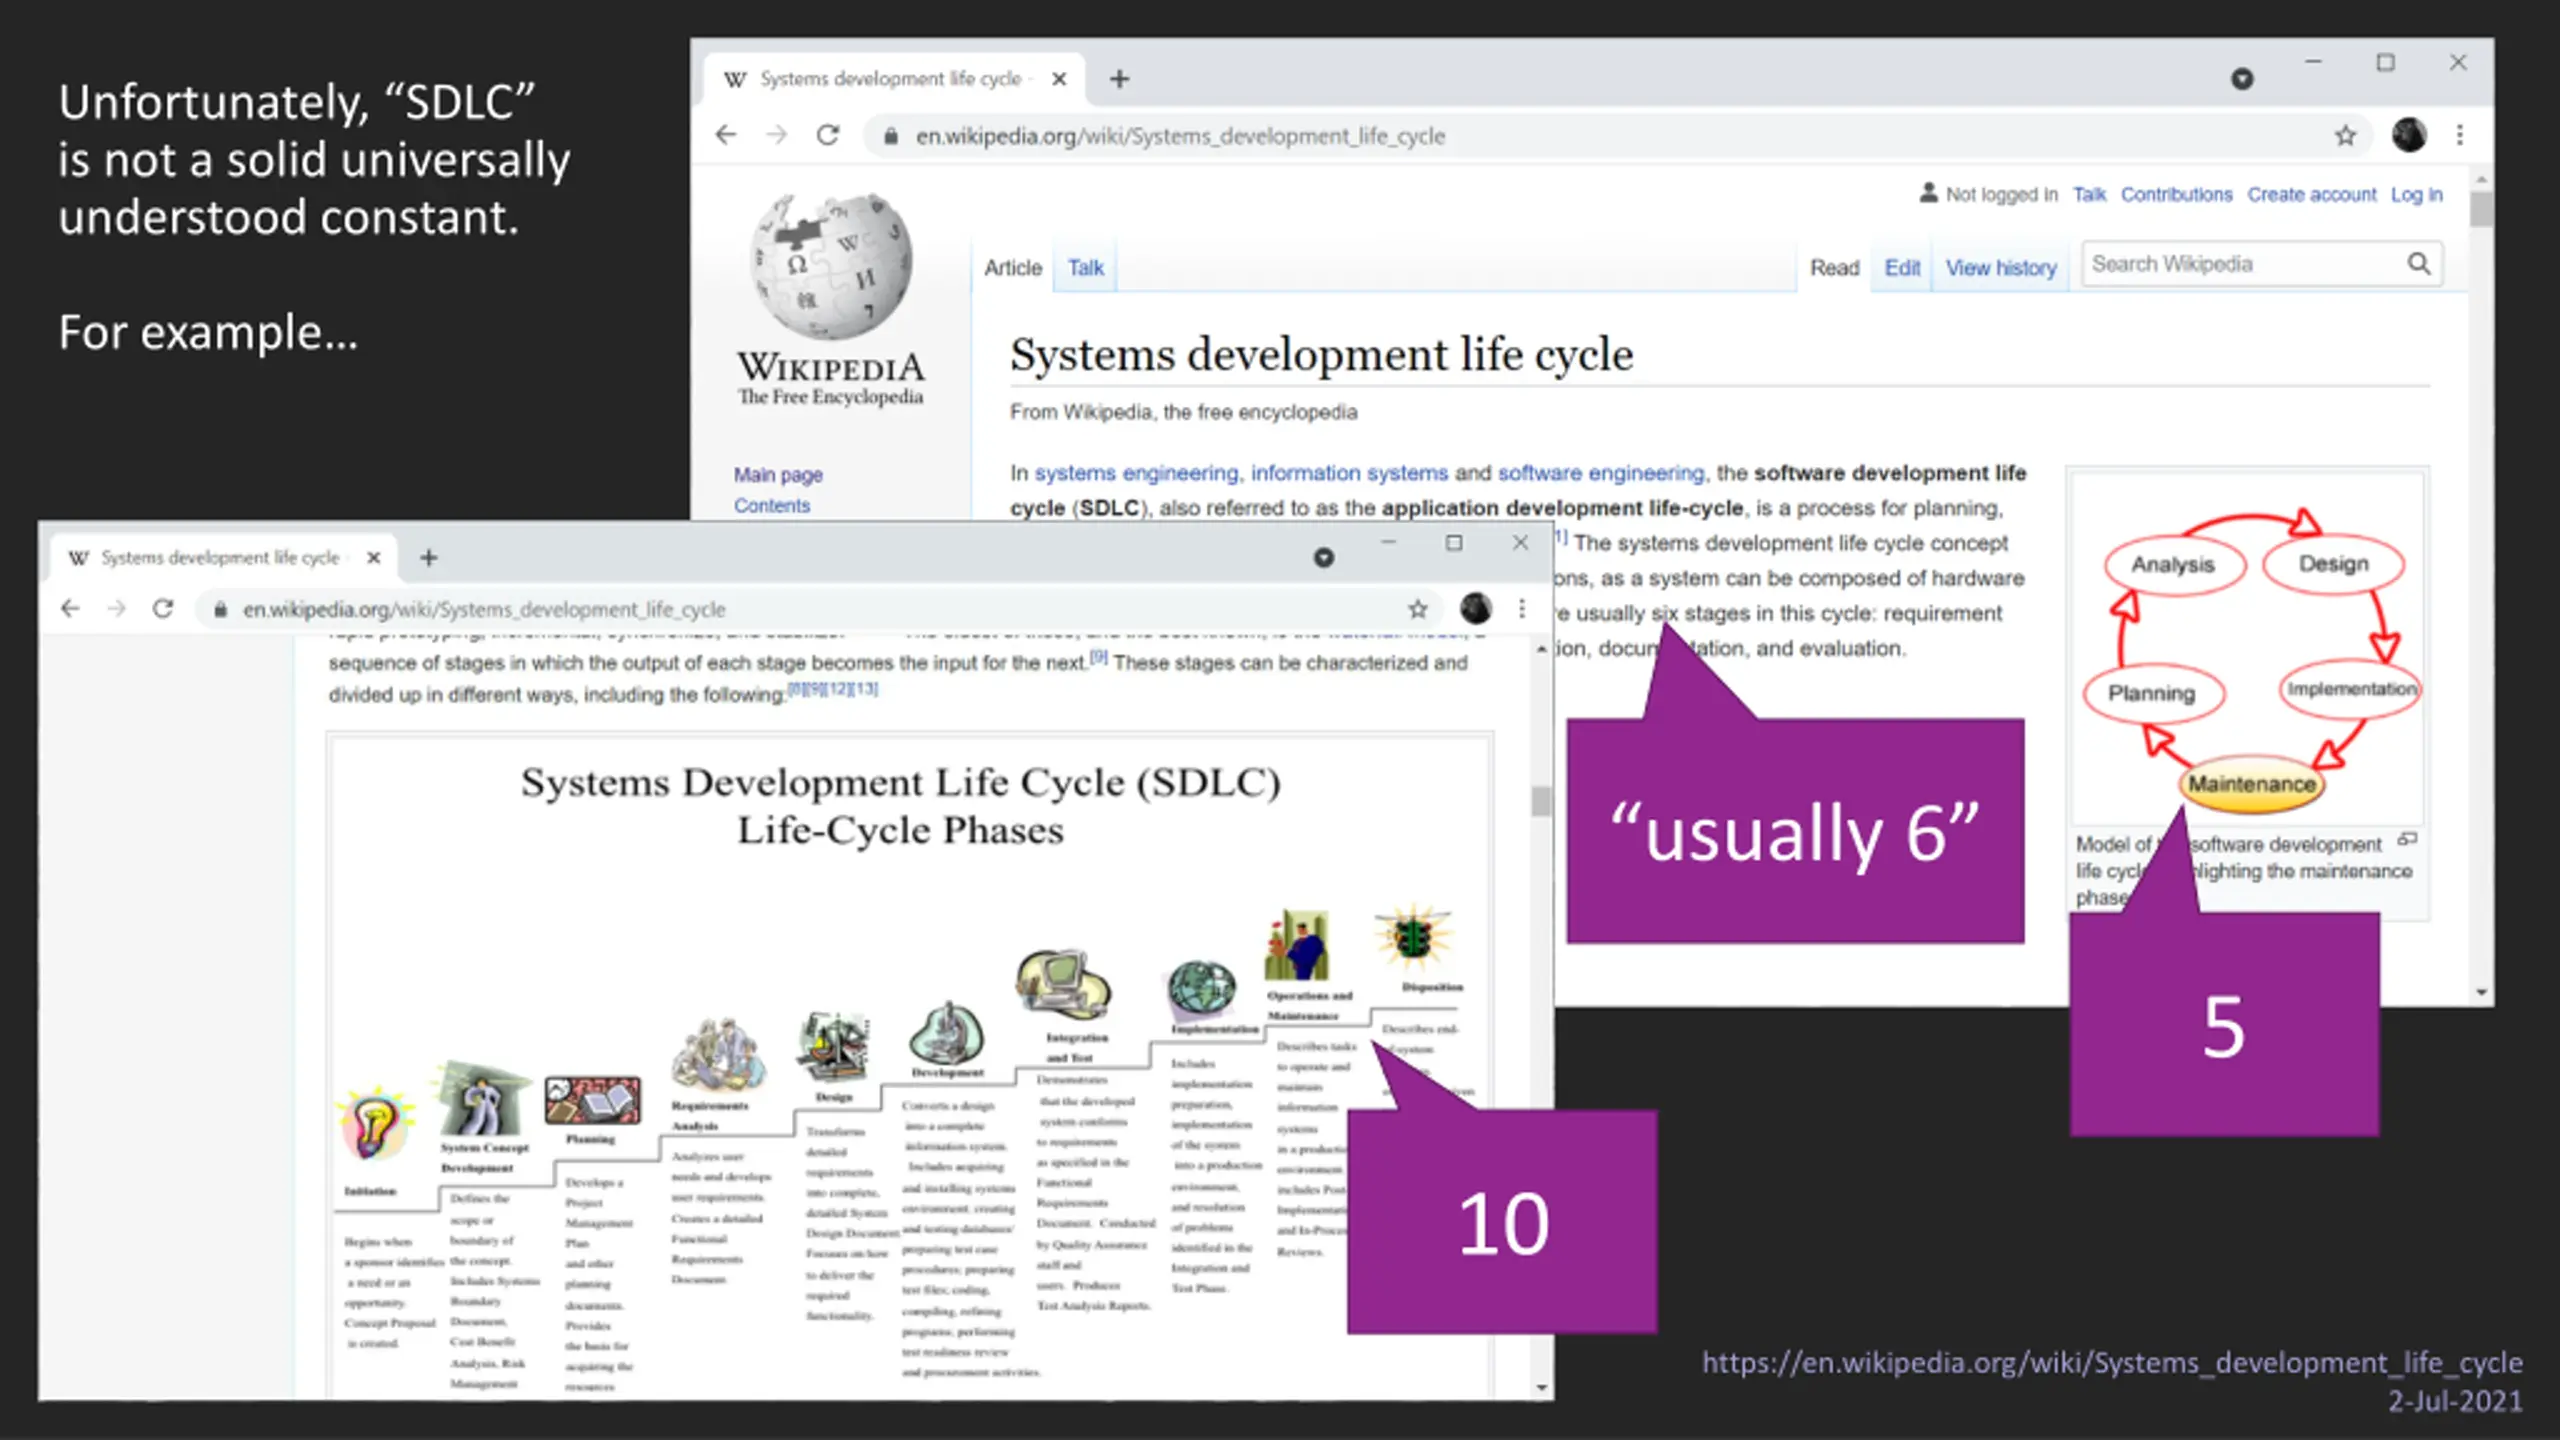Click front window scrollbar thumb
Screen dimensions: 2560x1440
click(1541, 800)
